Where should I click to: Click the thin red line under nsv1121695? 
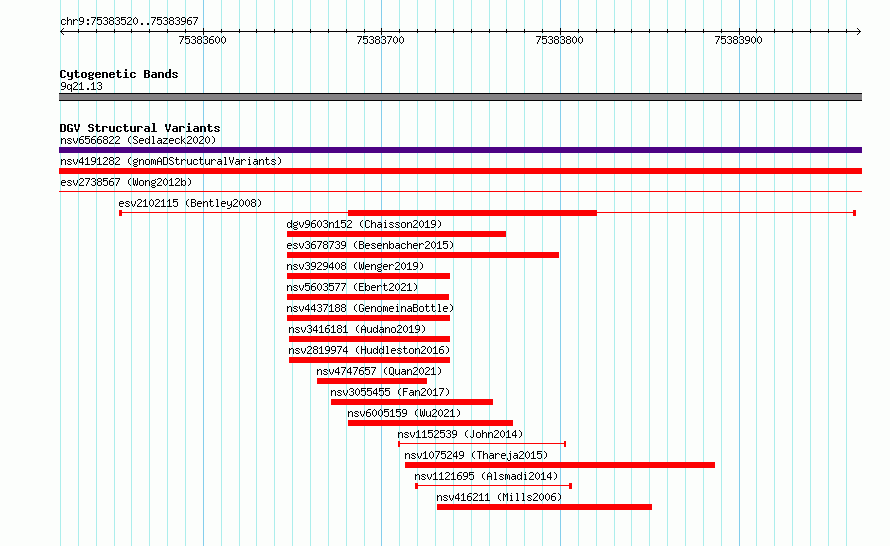pos(494,486)
